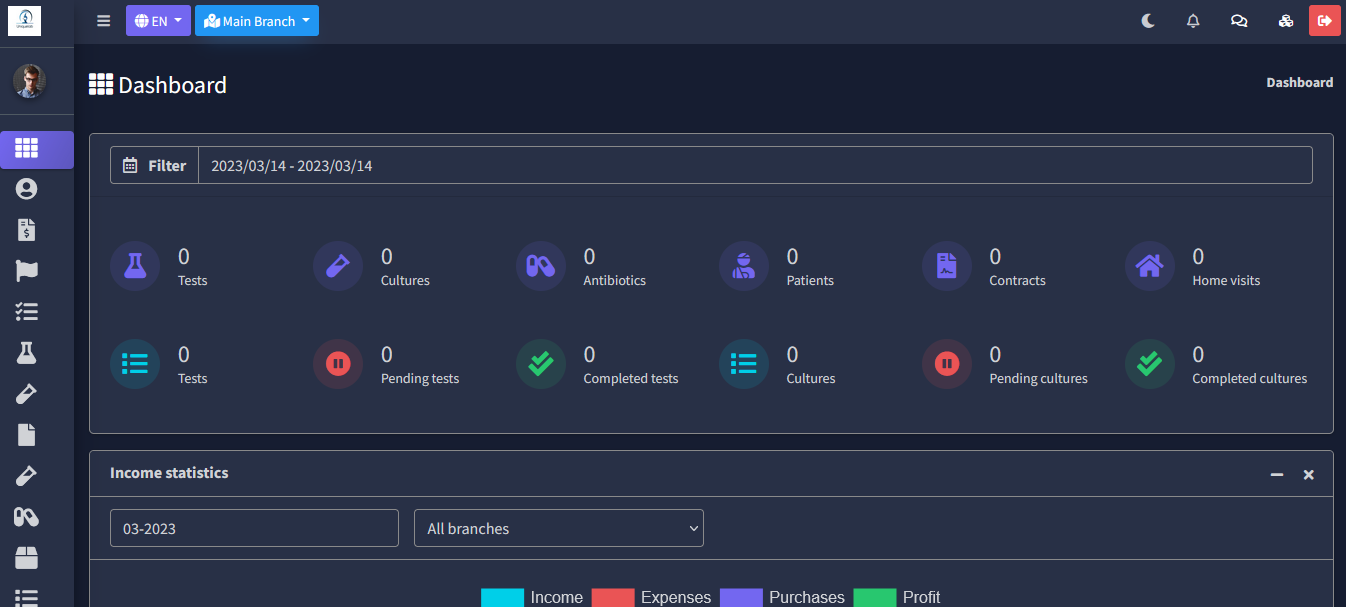The width and height of the screenshot is (1346, 607).
Task: Click the Filter date range field
Action: [x=754, y=166]
